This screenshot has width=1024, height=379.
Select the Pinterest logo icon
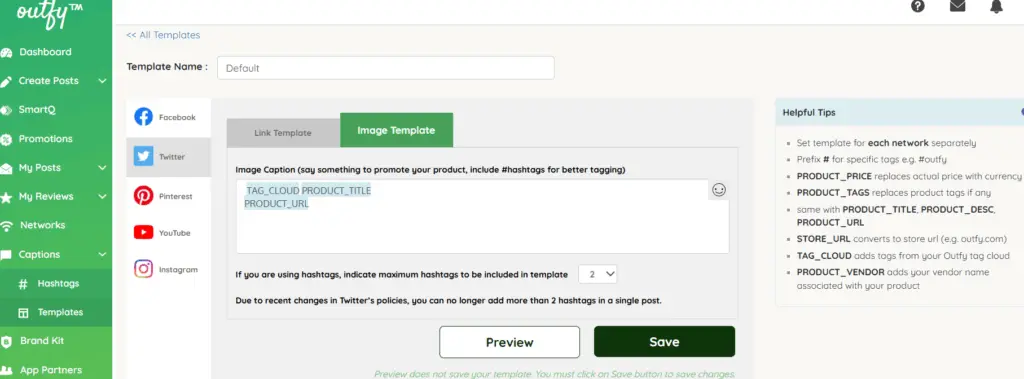(144, 195)
